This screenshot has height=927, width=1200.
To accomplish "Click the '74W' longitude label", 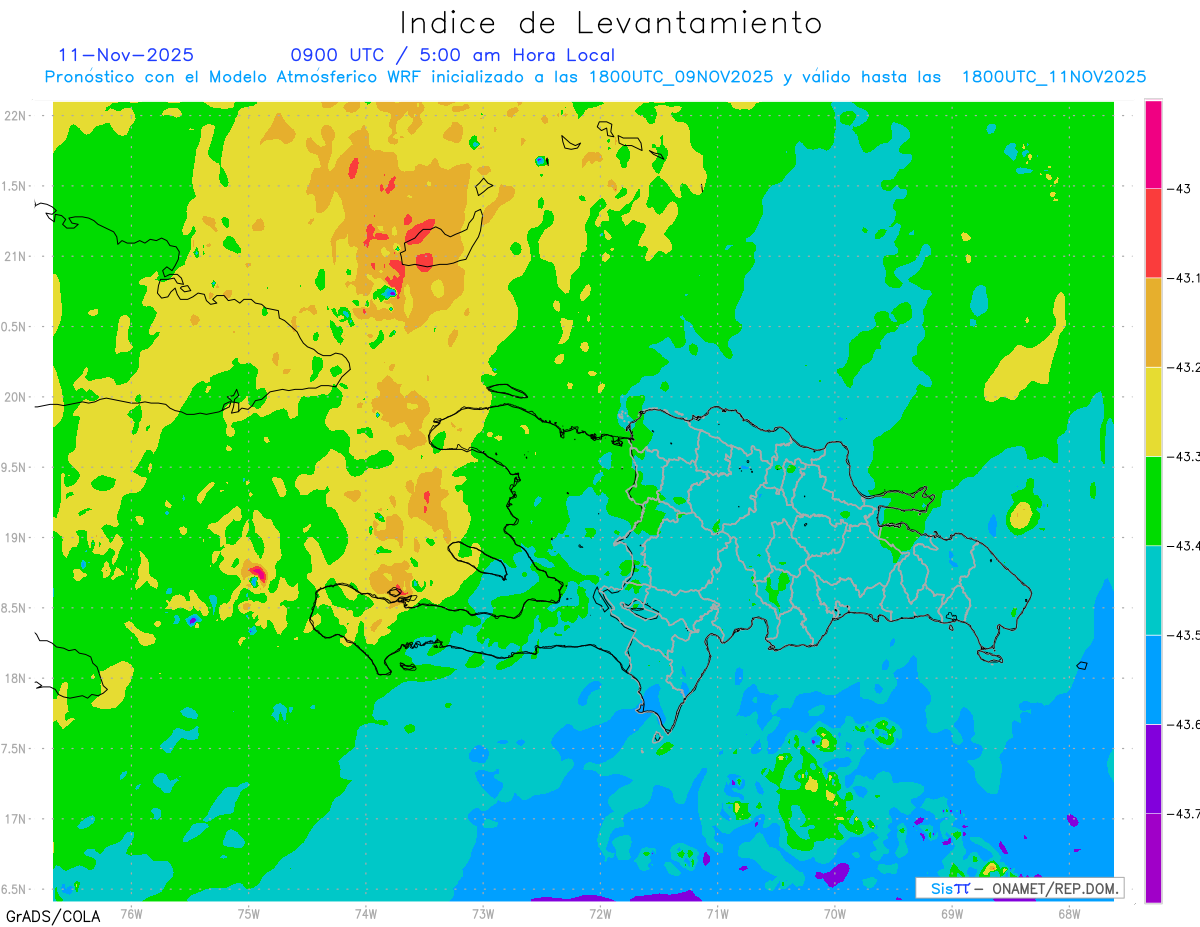I will 365,912.
